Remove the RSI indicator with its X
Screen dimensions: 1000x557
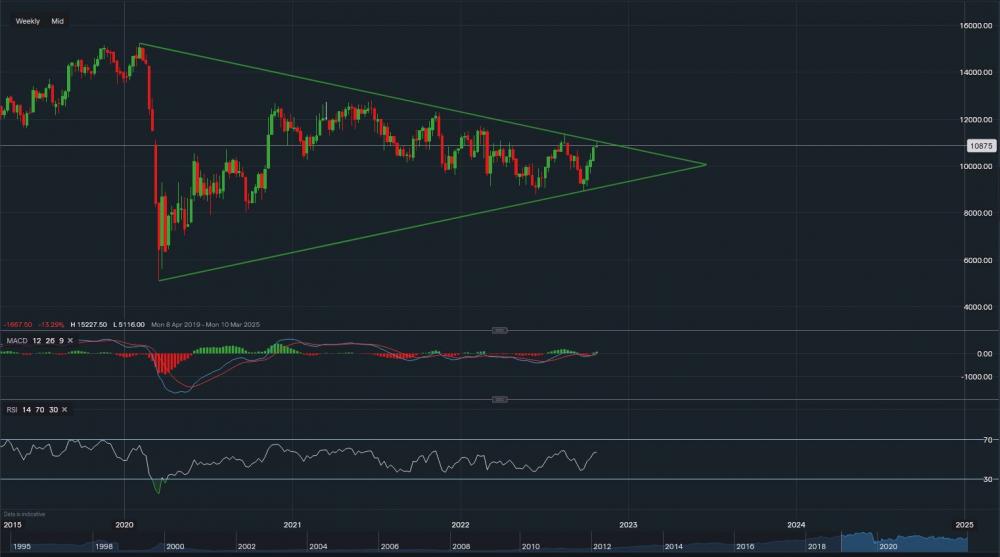pos(63,410)
